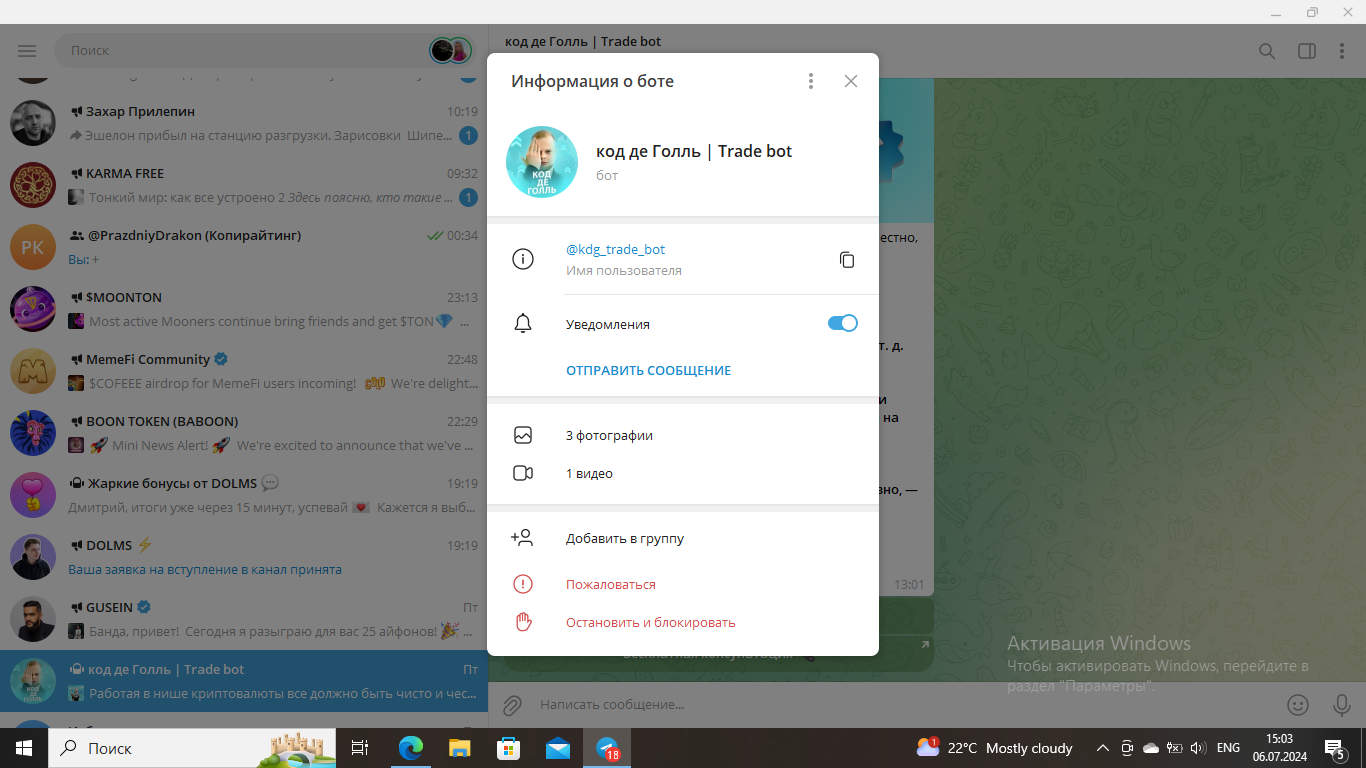Open the GUSEIN channel
This screenshot has width=1366, height=768.
pyautogui.click(x=244, y=619)
